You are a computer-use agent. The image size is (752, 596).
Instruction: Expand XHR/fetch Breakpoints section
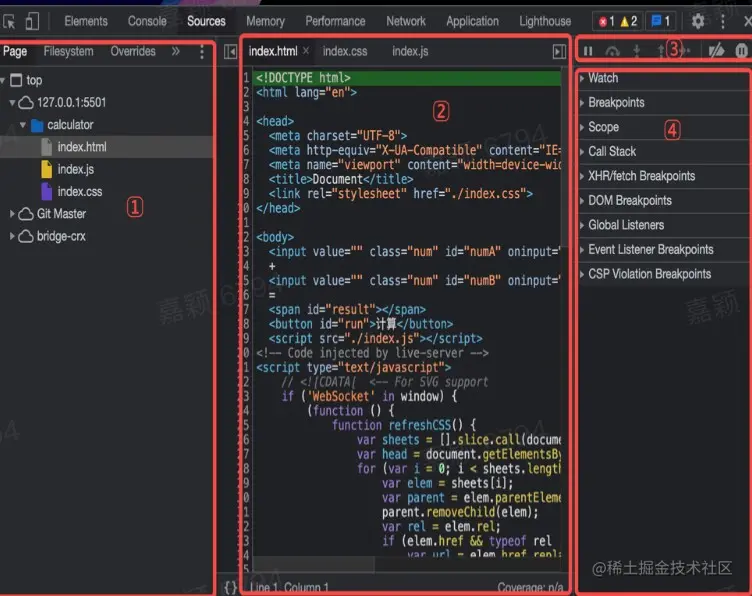click(x=664, y=176)
